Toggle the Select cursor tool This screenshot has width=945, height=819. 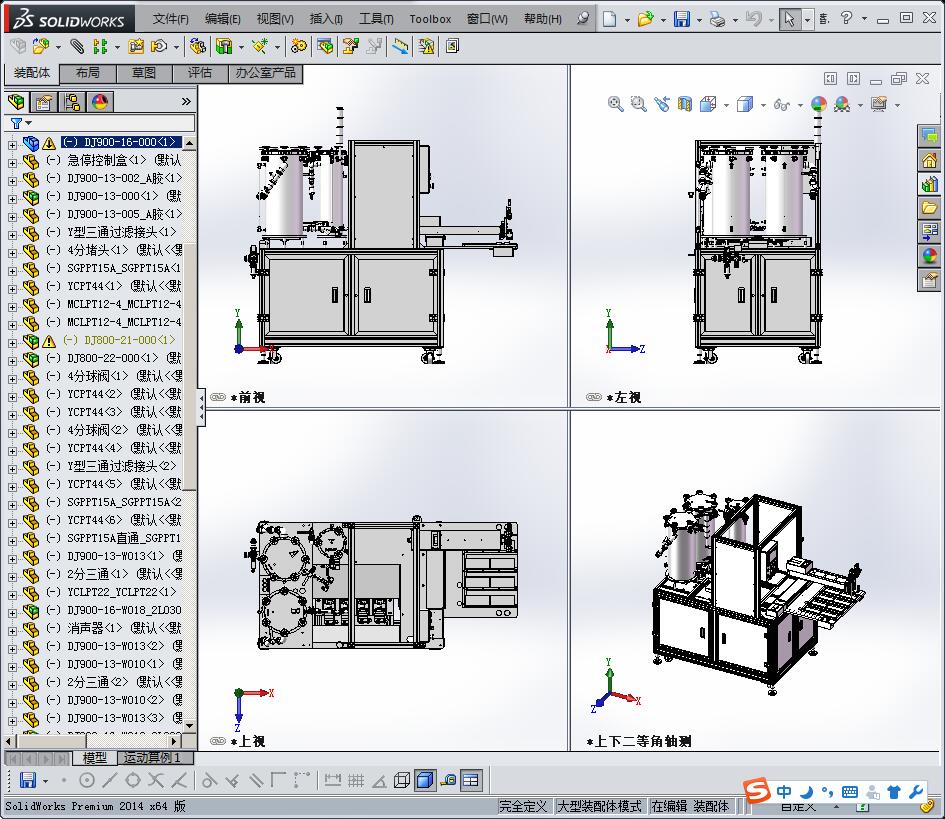point(789,19)
